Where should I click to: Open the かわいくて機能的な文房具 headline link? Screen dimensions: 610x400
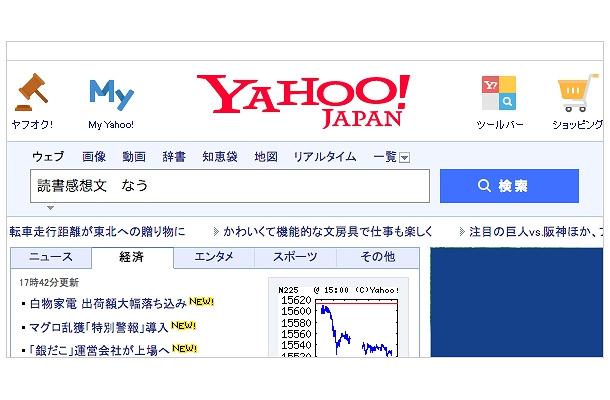(328, 232)
